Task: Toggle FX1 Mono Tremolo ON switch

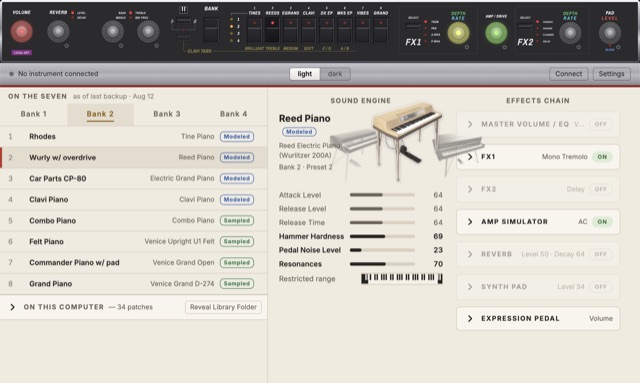Action: [x=602, y=157]
